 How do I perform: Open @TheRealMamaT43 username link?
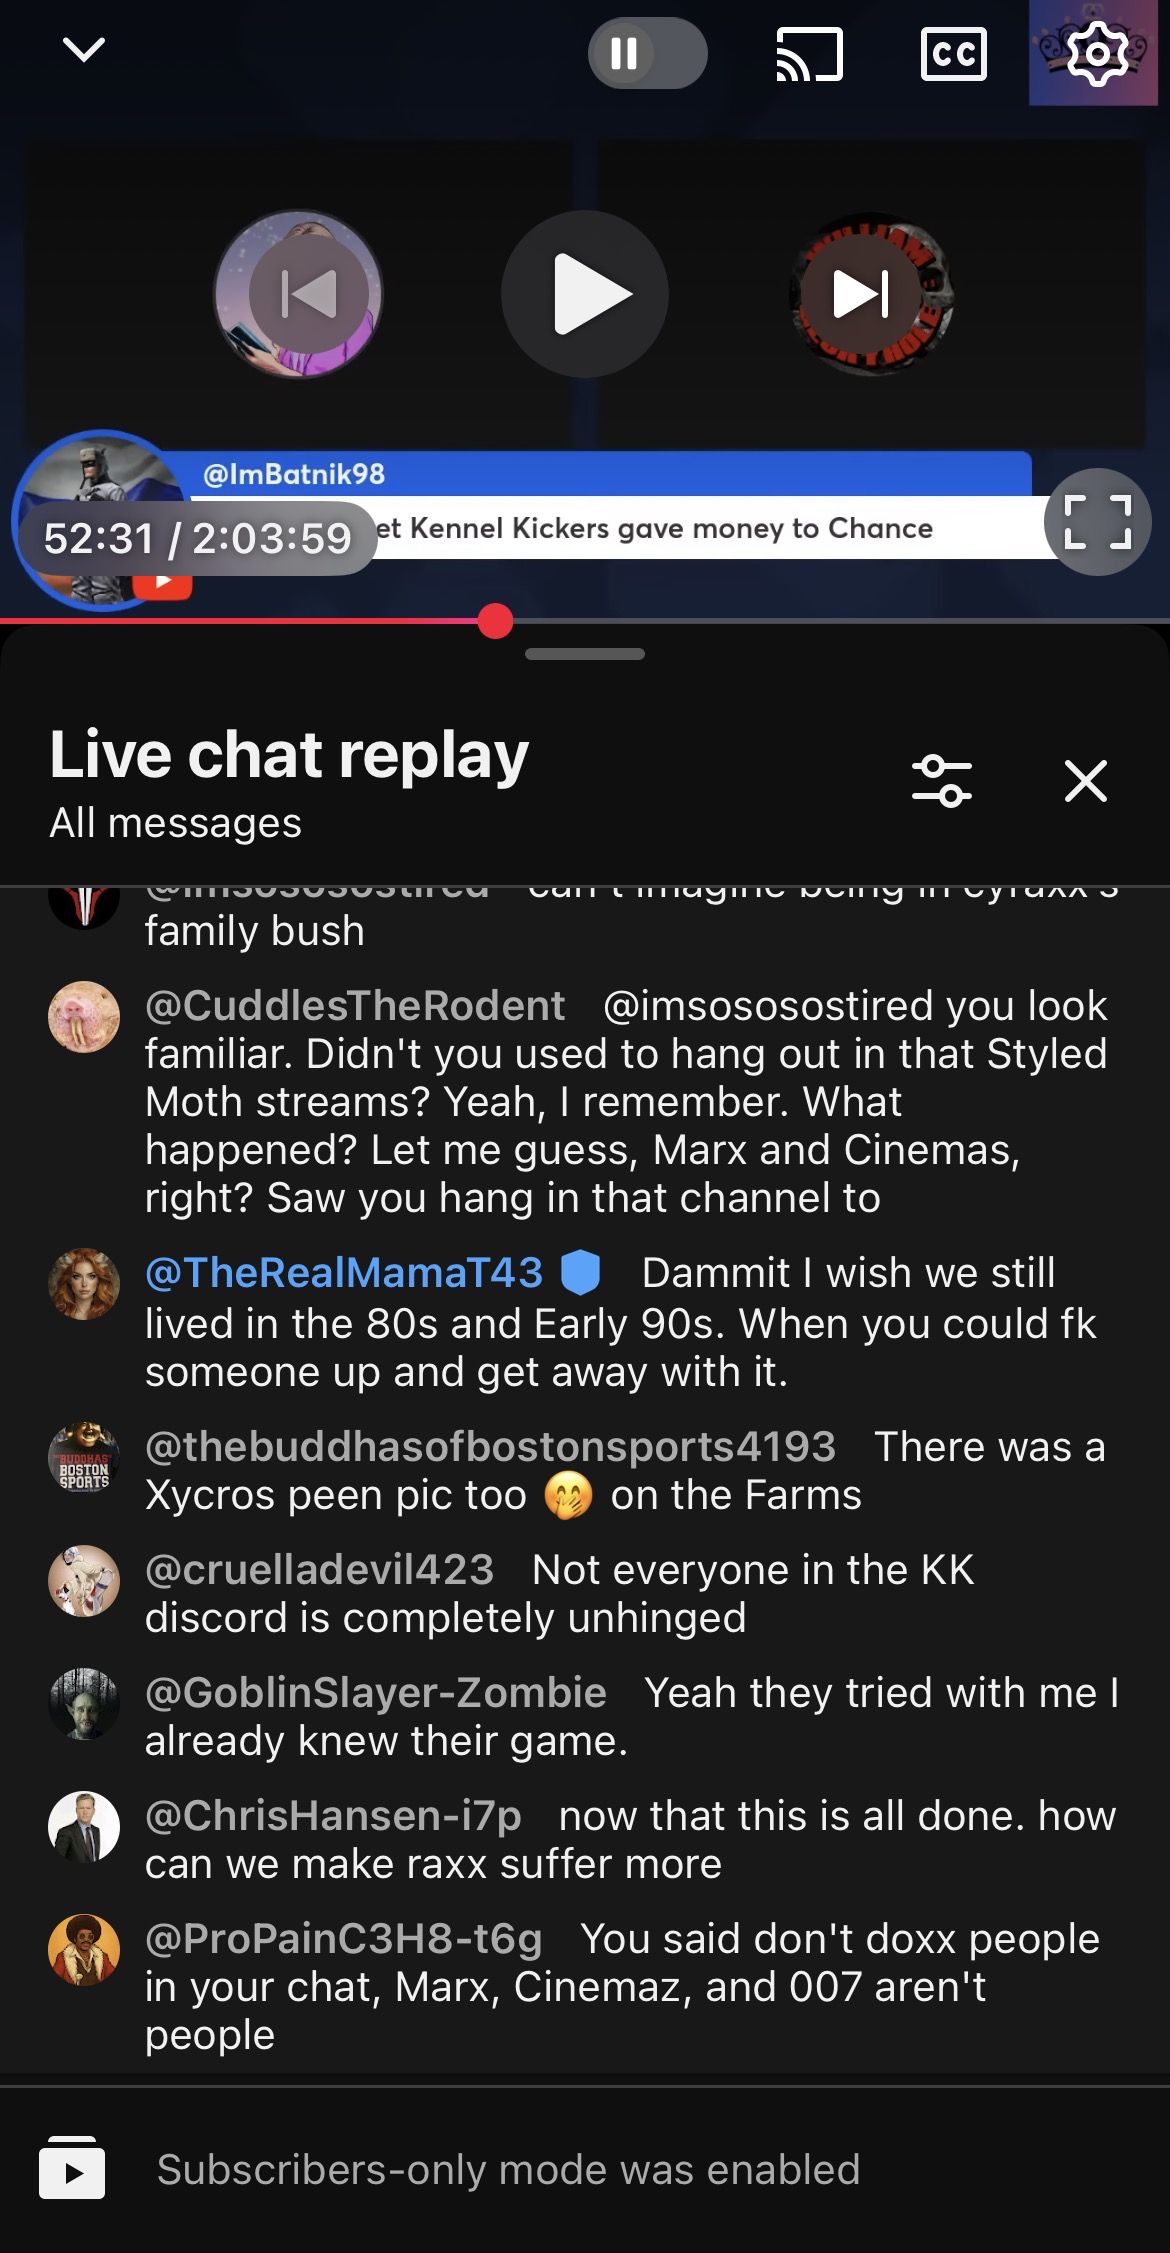tap(344, 1273)
